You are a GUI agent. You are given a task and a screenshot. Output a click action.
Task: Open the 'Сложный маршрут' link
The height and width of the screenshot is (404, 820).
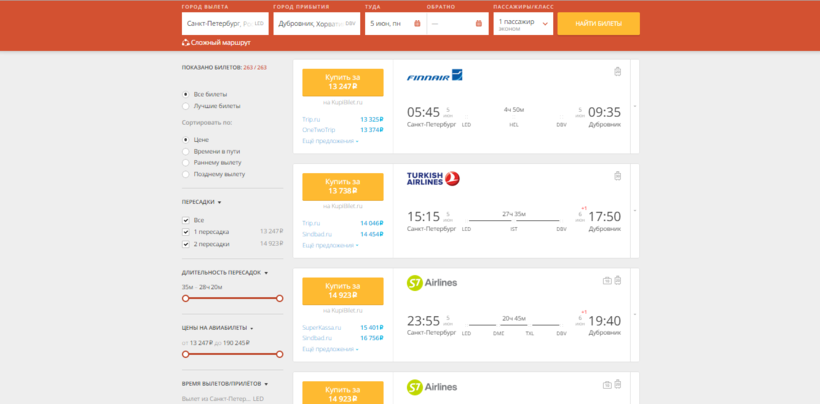[x=216, y=43]
